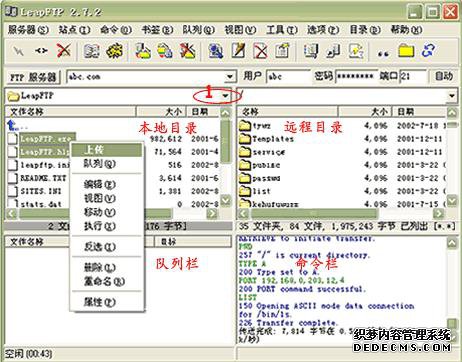Click the remote 'tywz' folder icon

pos(245,126)
